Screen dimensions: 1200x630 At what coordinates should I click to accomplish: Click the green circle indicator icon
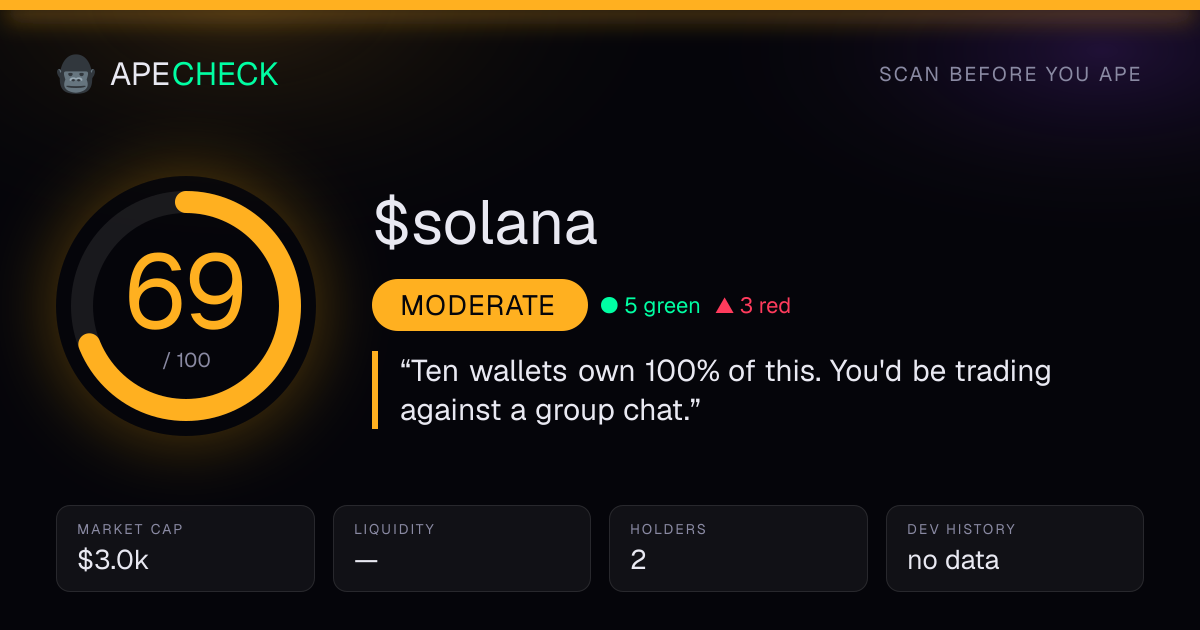click(608, 306)
